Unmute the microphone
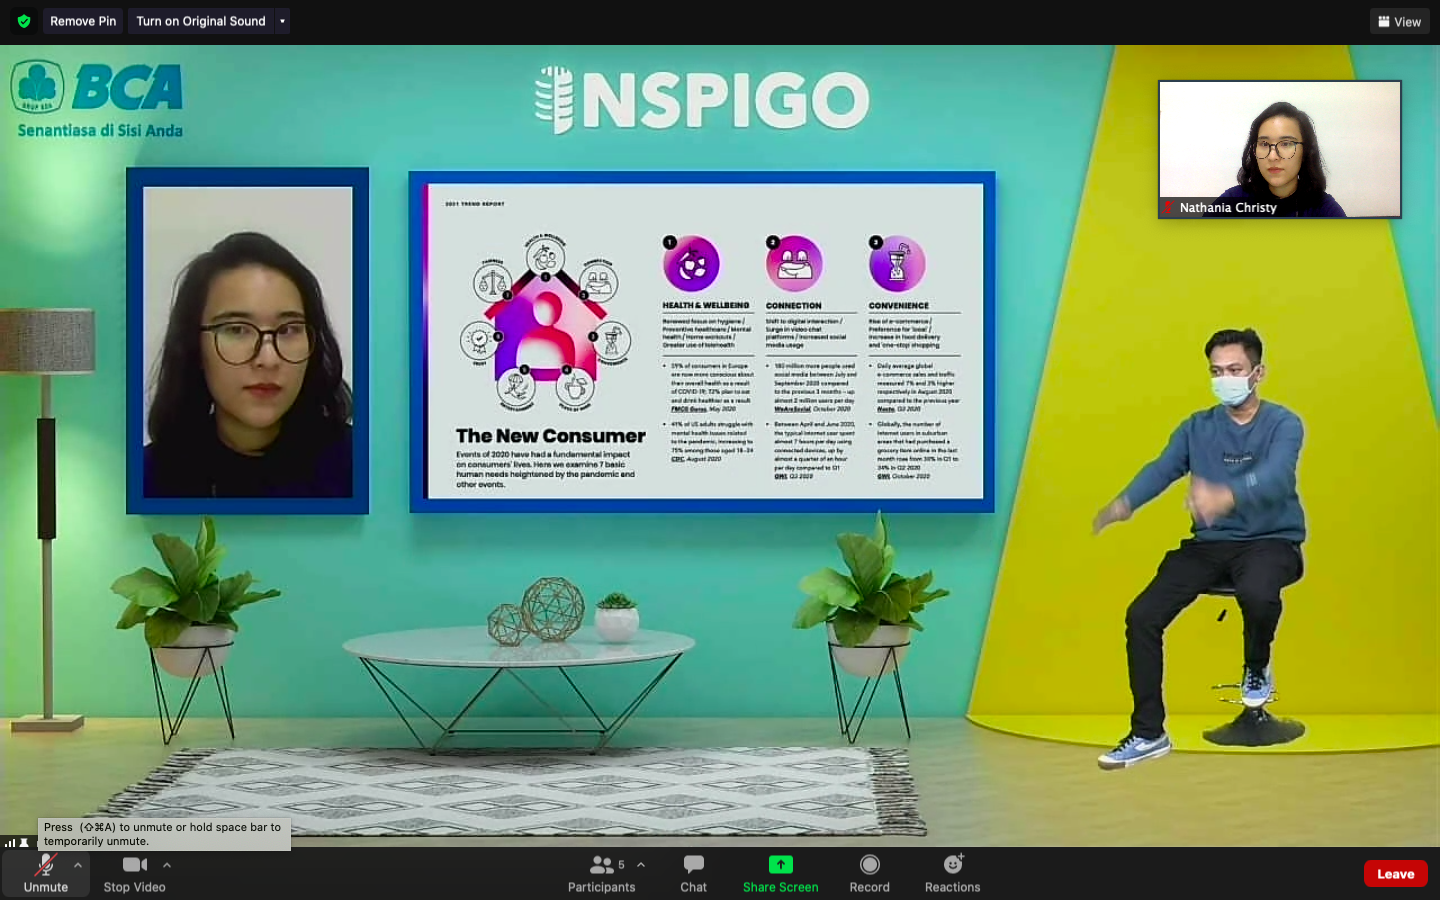Screen dimensions: 1440x900 click(46, 872)
